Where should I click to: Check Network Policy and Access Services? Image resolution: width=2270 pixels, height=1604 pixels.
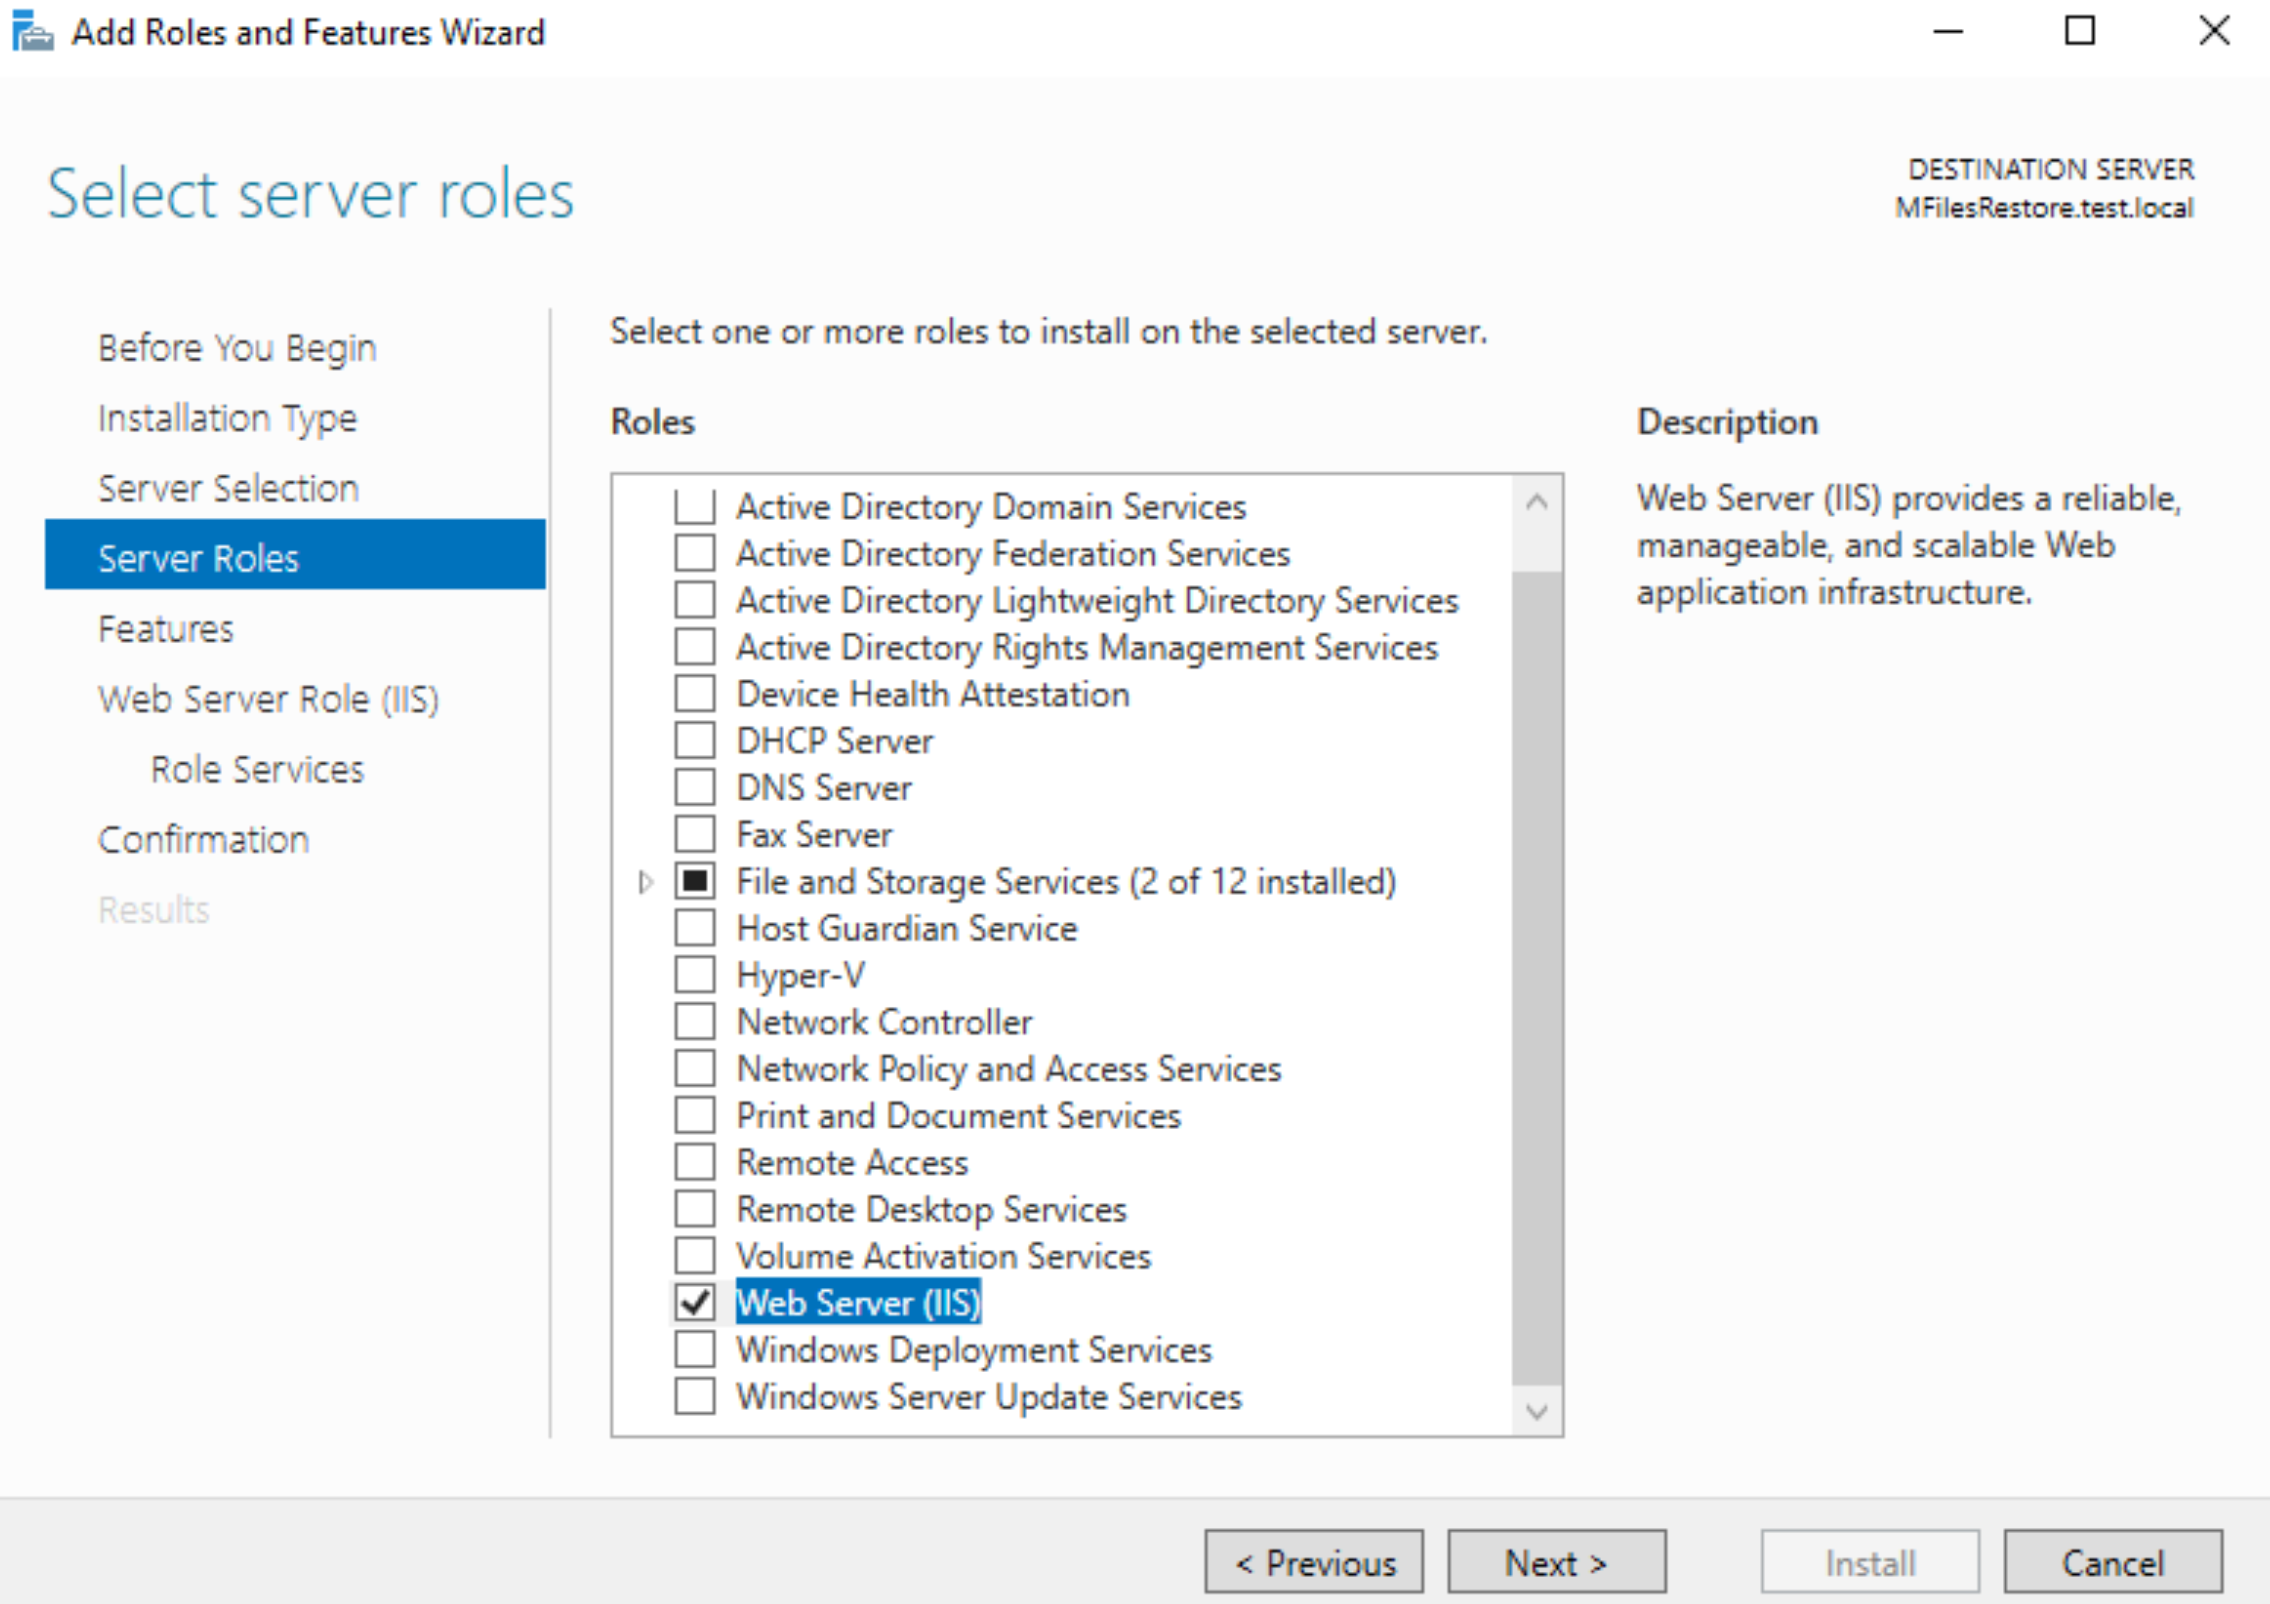[x=694, y=1069]
